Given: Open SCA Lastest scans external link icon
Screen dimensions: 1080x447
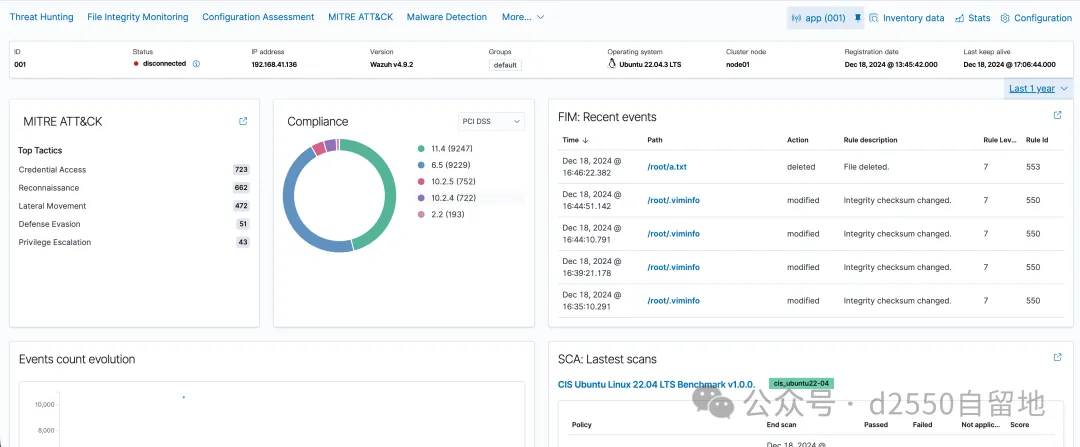Looking at the screenshot, I should [1058, 357].
